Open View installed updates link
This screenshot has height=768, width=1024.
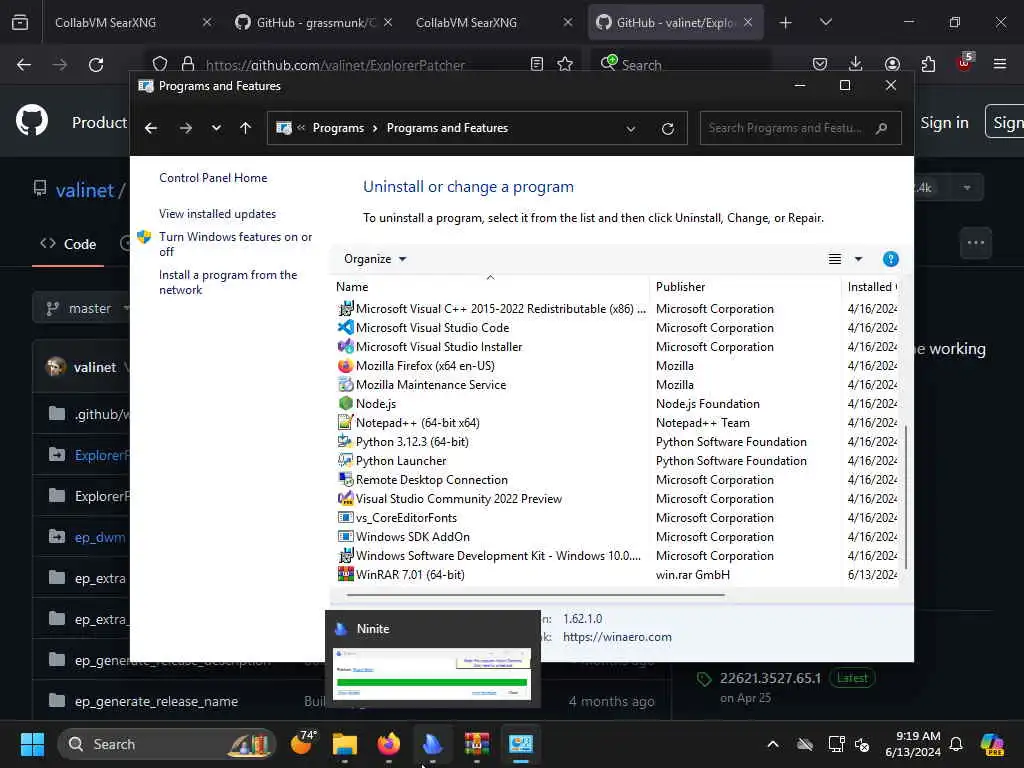pyautogui.click(x=217, y=214)
